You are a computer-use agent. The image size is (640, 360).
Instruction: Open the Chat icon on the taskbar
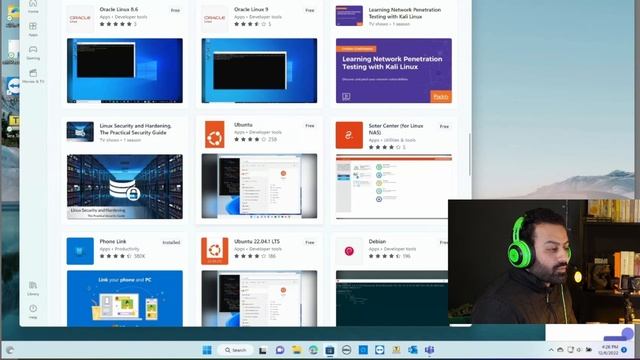(x=280, y=350)
